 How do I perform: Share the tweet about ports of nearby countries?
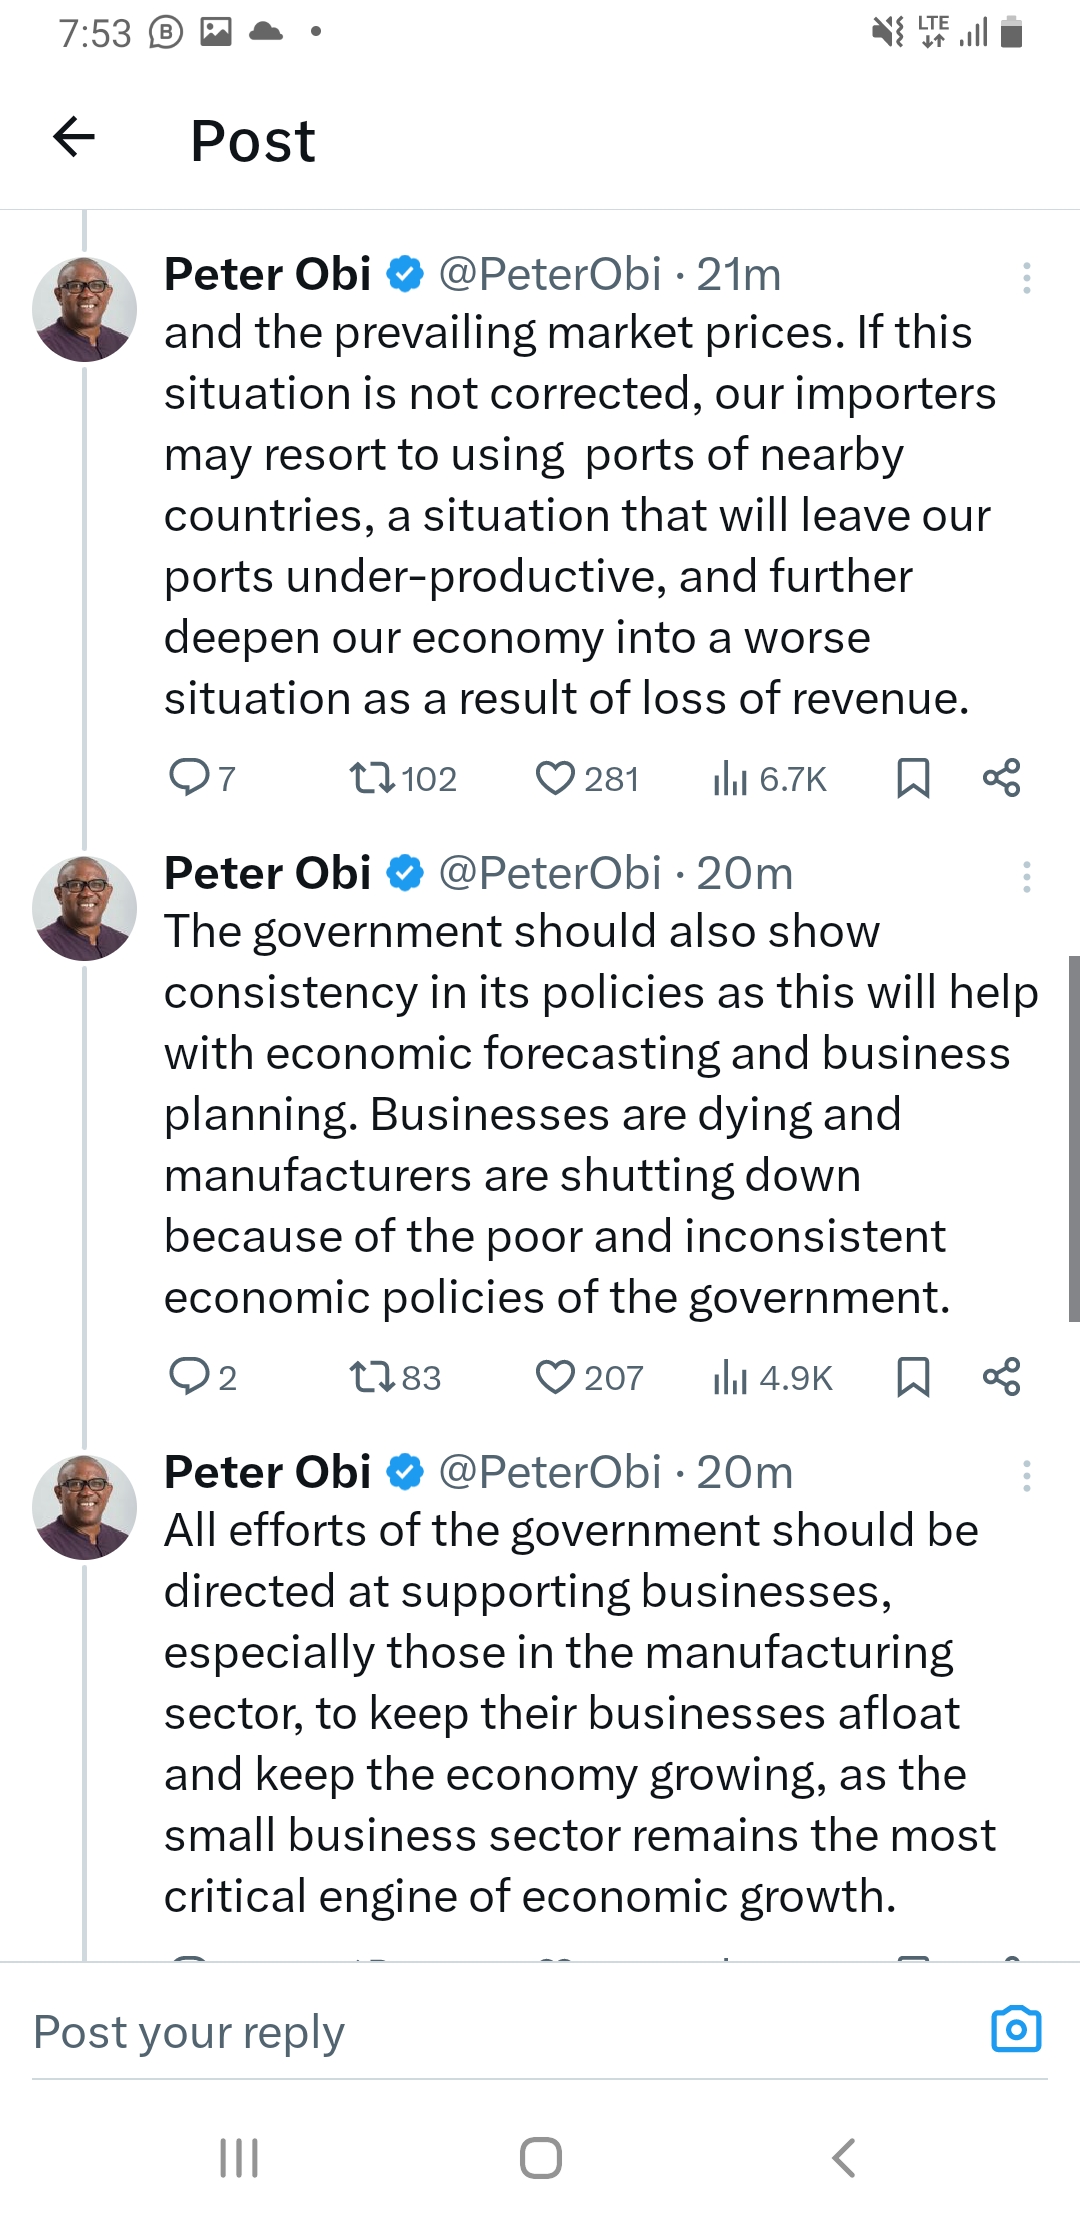point(1001,778)
